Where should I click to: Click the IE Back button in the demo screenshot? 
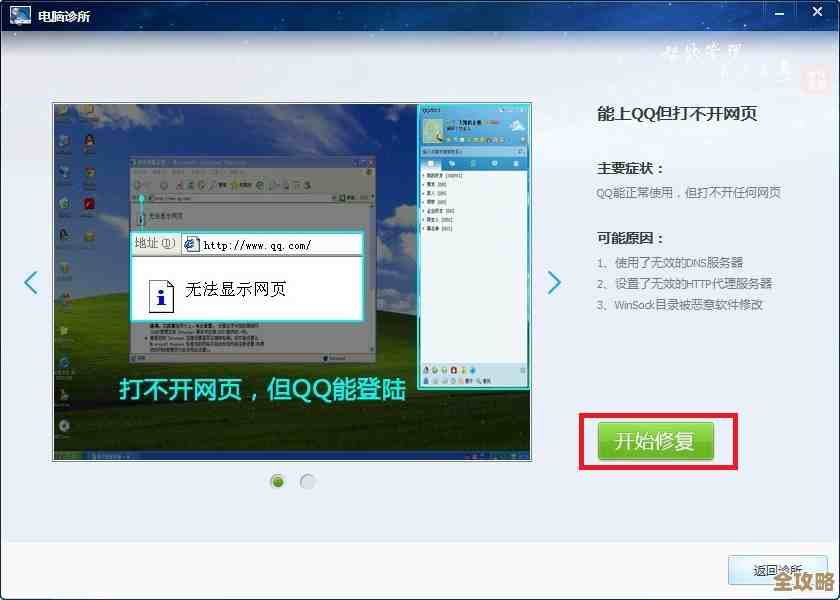138,184
